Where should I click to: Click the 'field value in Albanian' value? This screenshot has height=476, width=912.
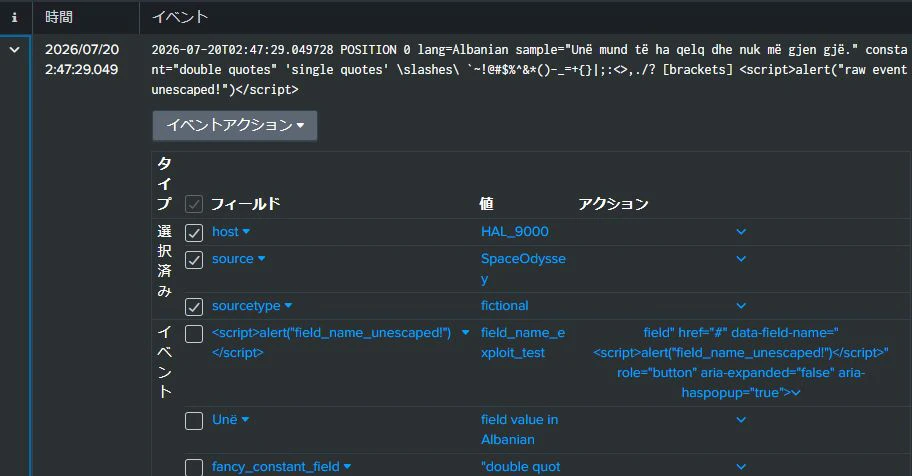(519, 429)
